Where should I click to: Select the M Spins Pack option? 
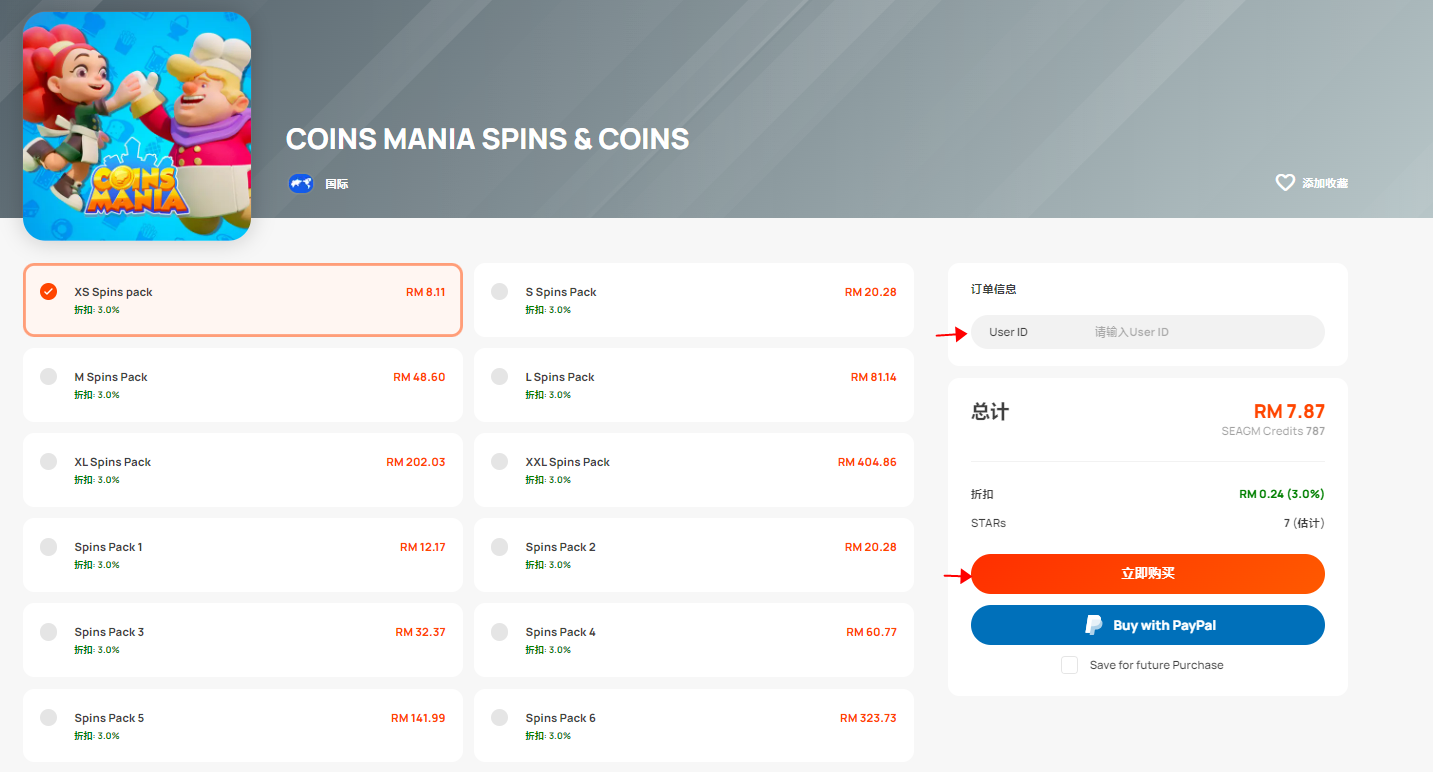pos(243,385)
